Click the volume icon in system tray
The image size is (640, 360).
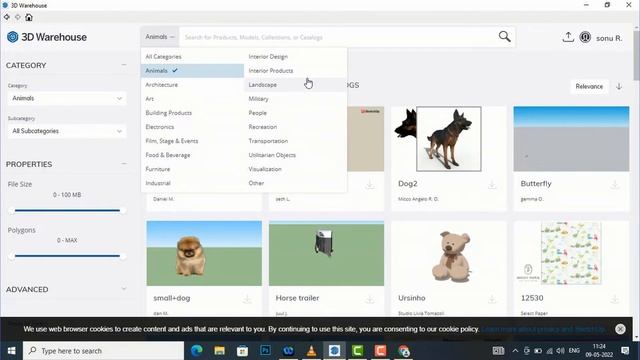[x=560, y=351]
